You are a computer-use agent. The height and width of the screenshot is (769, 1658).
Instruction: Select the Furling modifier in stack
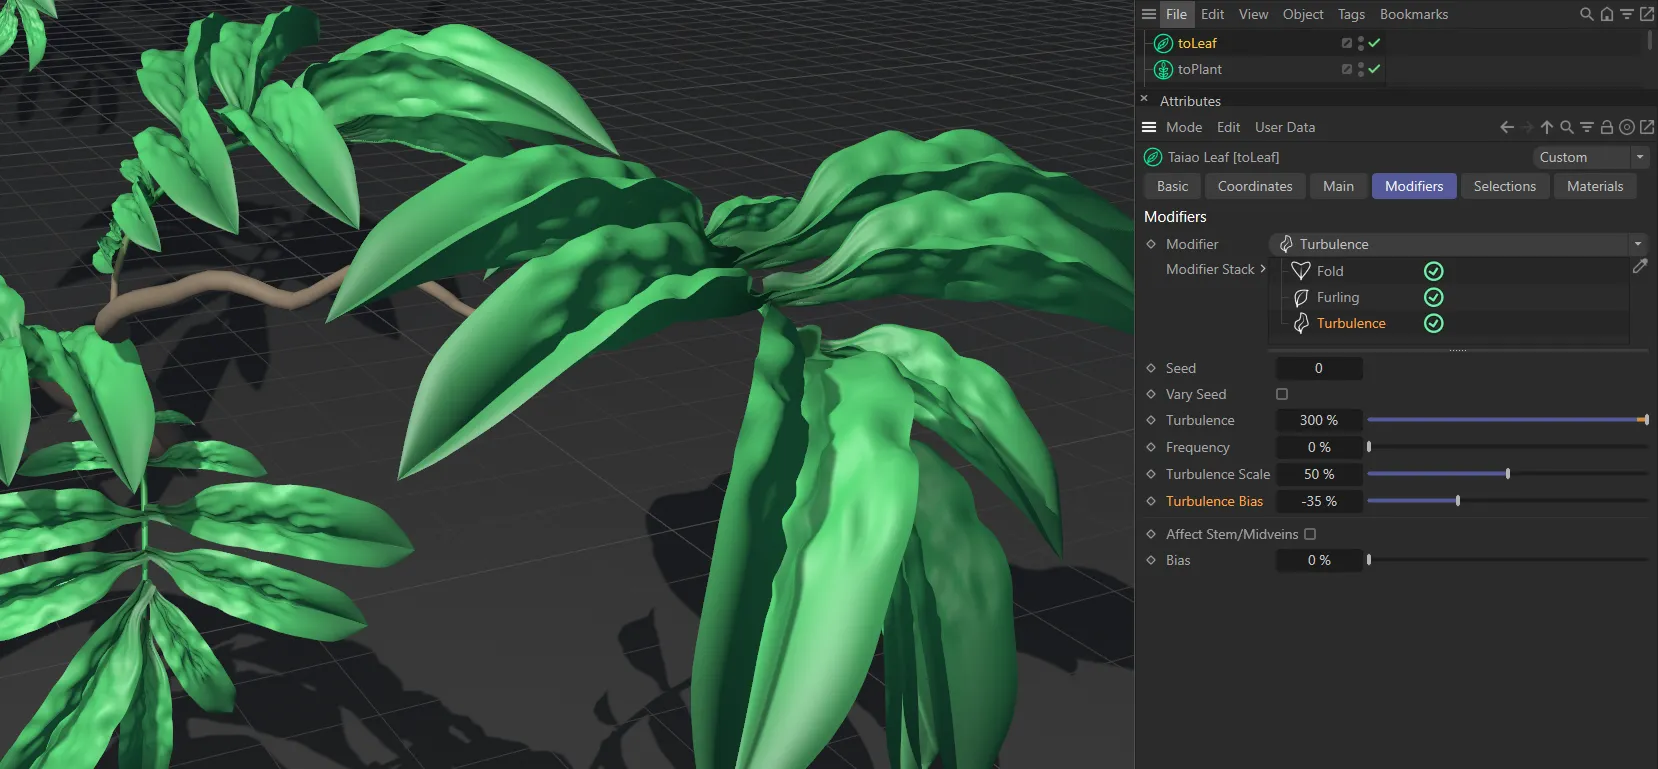click(1338, 297)
